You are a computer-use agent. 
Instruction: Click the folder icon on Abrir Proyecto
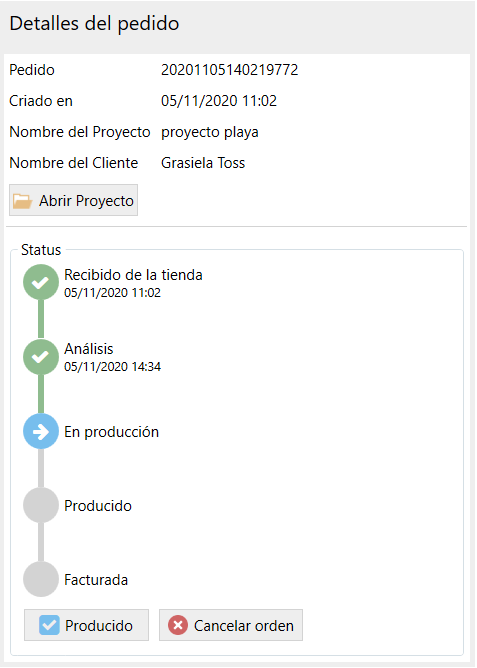click(x=23, y=201)
